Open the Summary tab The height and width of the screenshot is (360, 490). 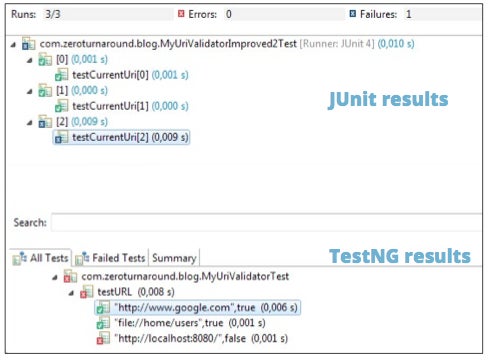174,258
